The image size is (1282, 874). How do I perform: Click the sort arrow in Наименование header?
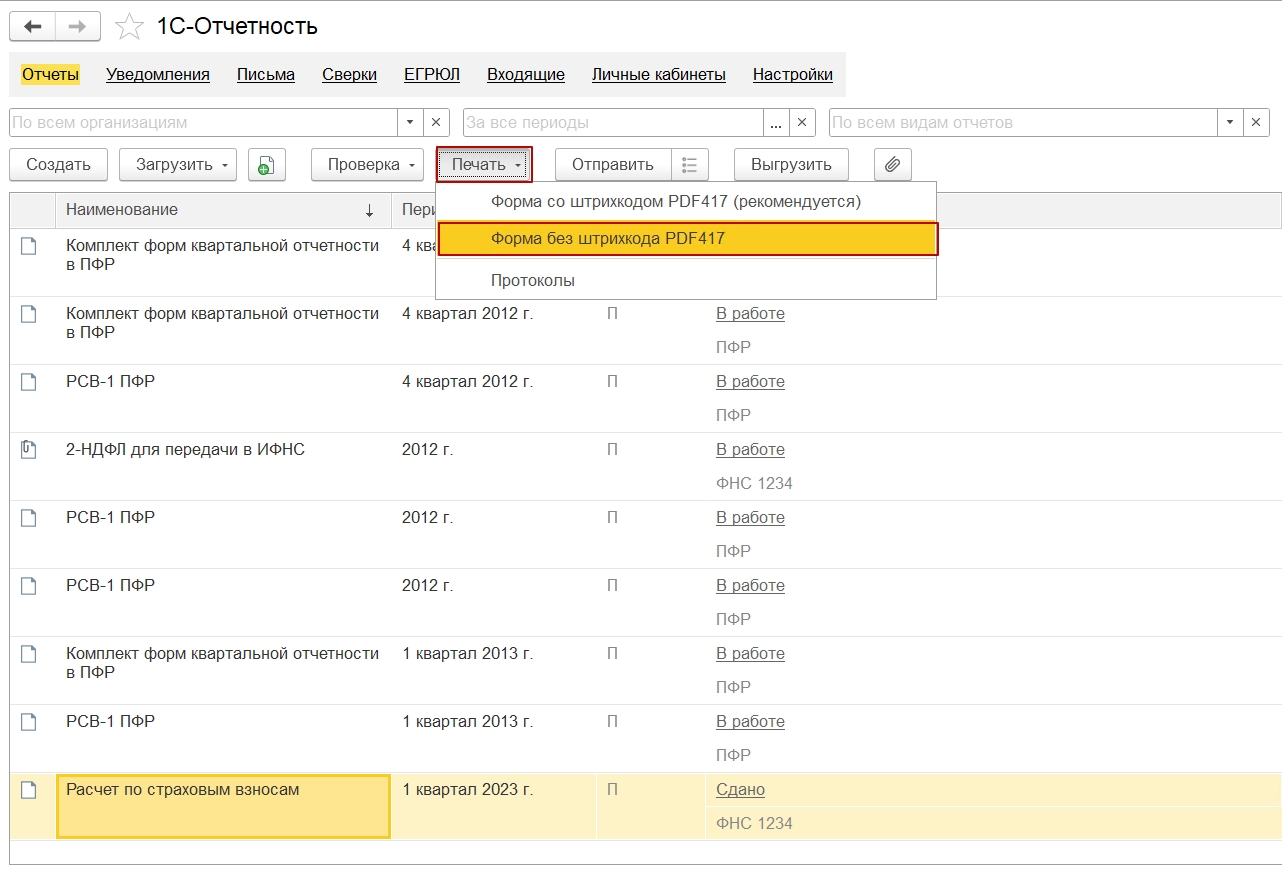(x=369, y=210)
